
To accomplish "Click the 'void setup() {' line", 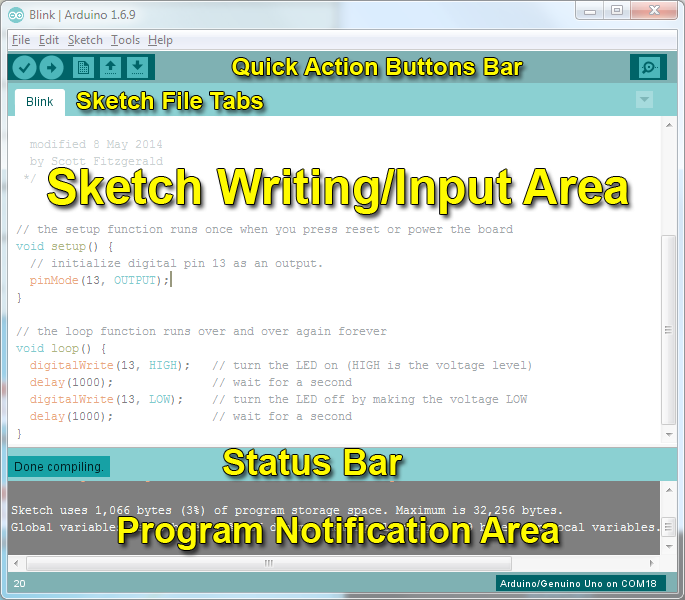I will click(65, 246).
